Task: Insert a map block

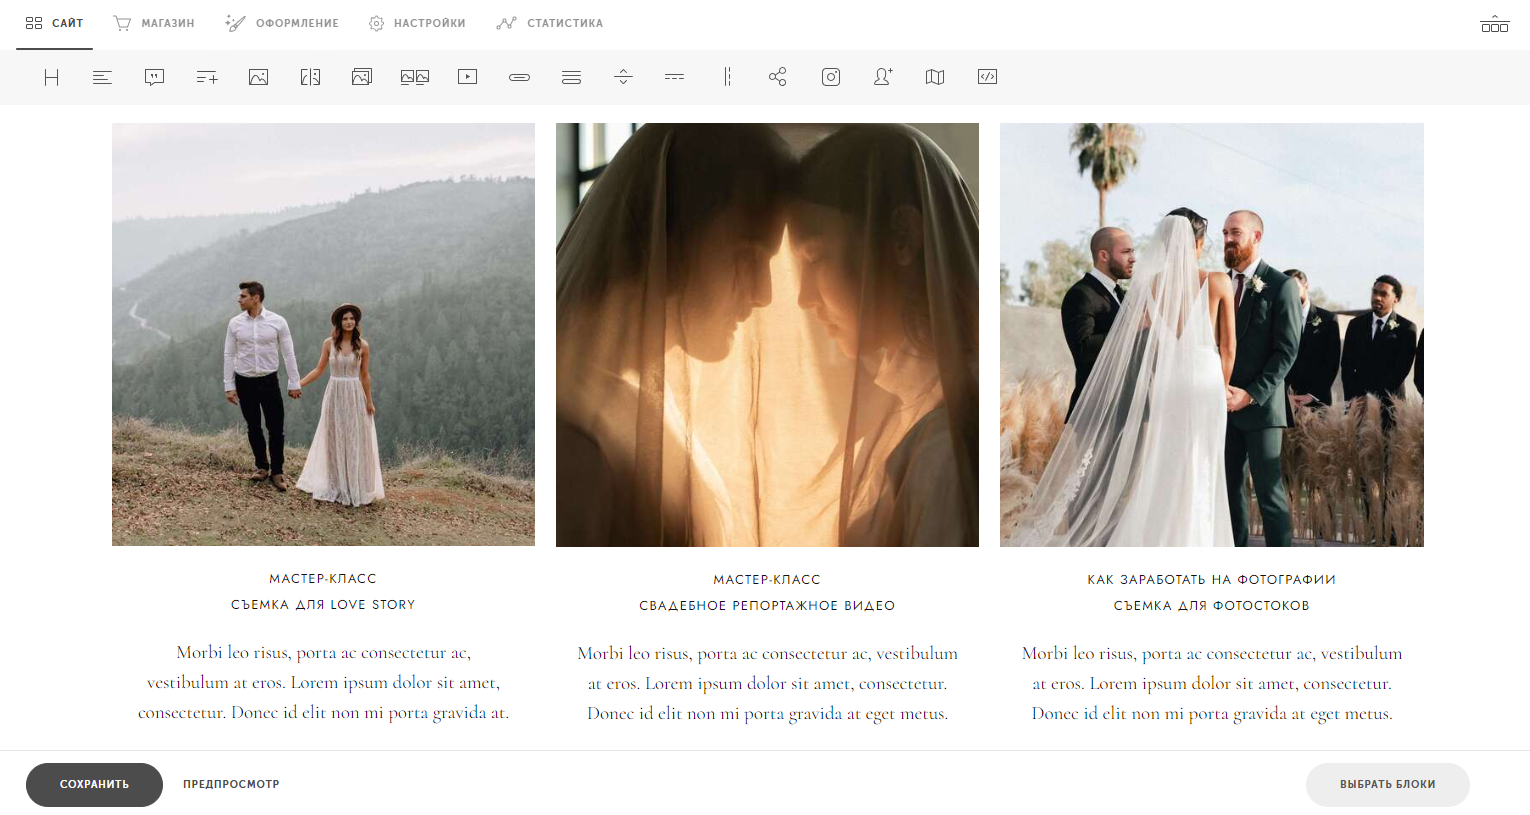Action: 935,77
